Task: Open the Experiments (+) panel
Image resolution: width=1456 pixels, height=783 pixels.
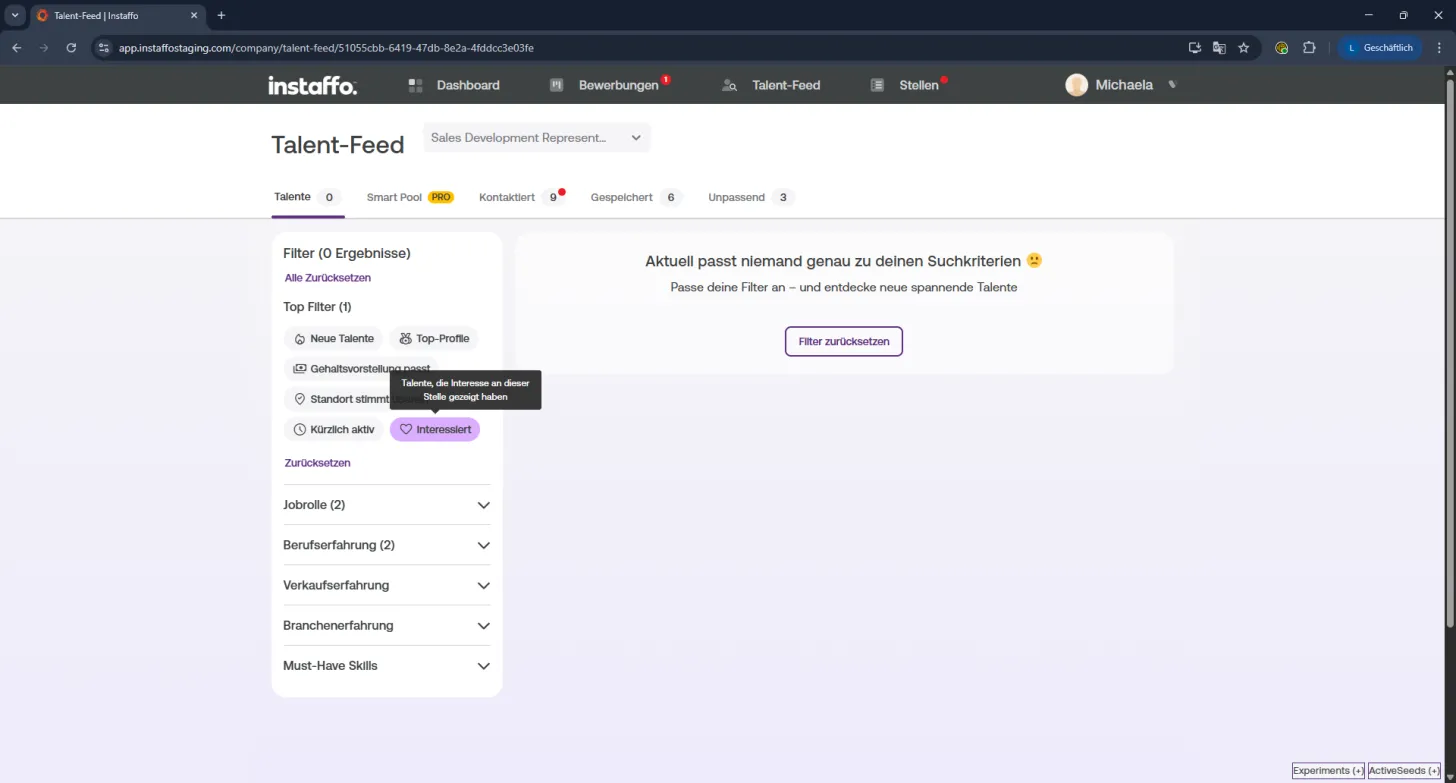Action: click(1328, 771)
